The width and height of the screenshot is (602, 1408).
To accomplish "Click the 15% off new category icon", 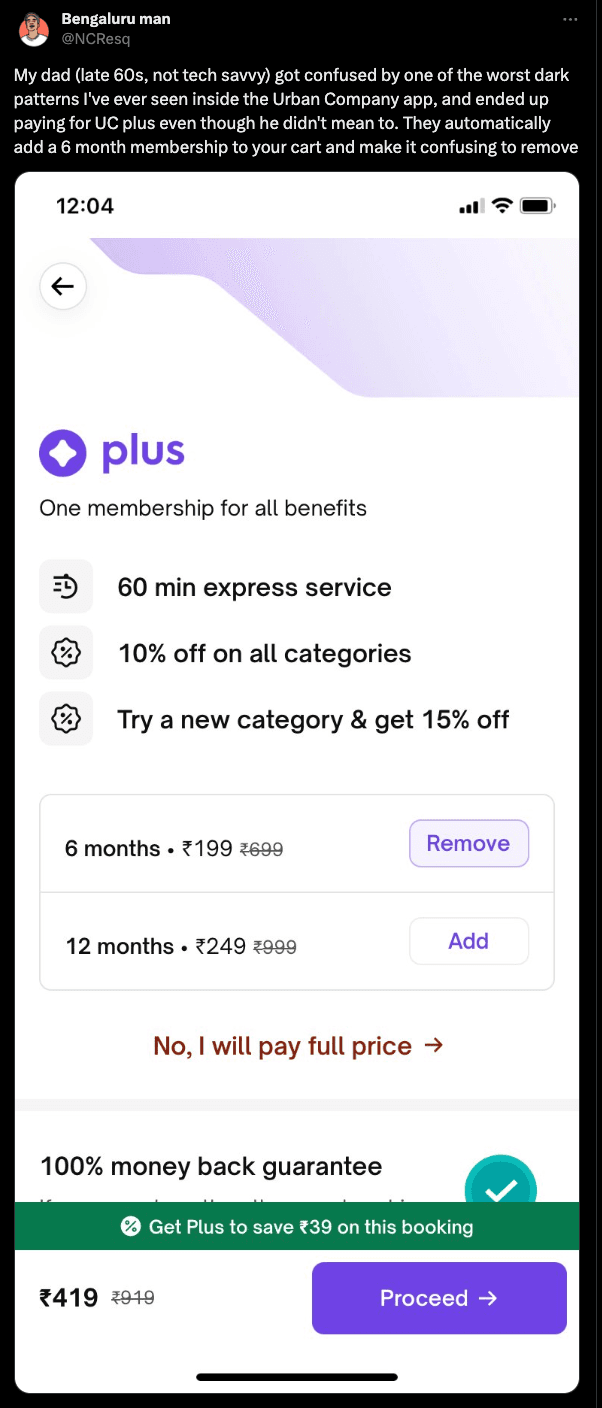I will tap(66, 719).
